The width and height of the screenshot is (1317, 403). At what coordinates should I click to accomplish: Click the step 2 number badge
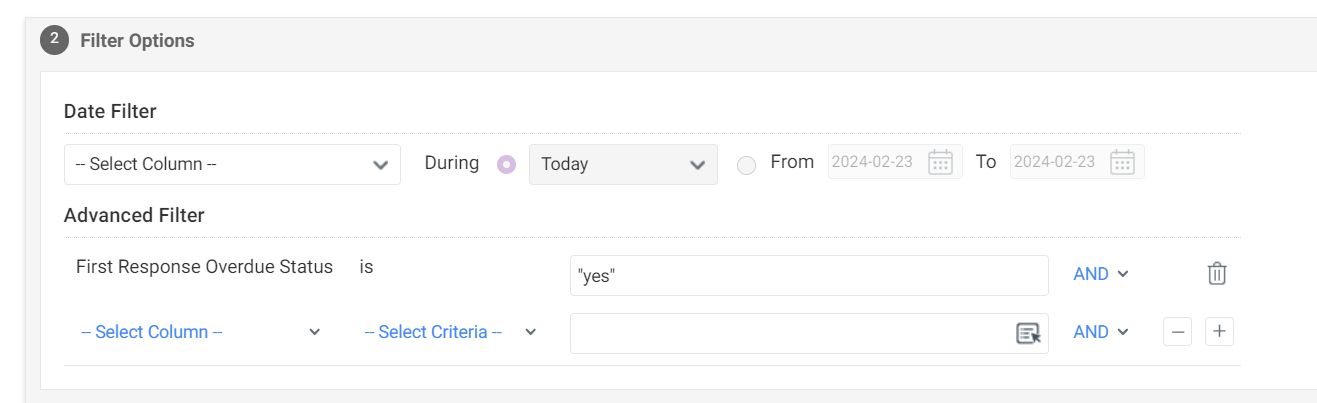click(54, 40)
